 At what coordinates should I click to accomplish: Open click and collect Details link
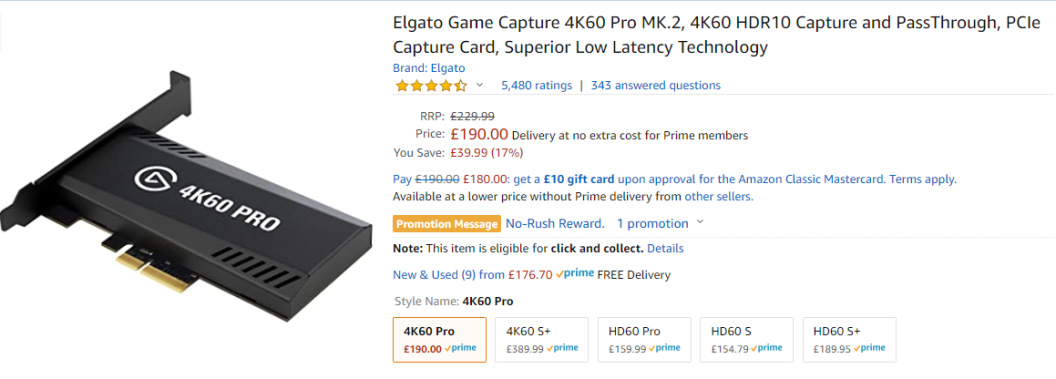tap(665, 248)
